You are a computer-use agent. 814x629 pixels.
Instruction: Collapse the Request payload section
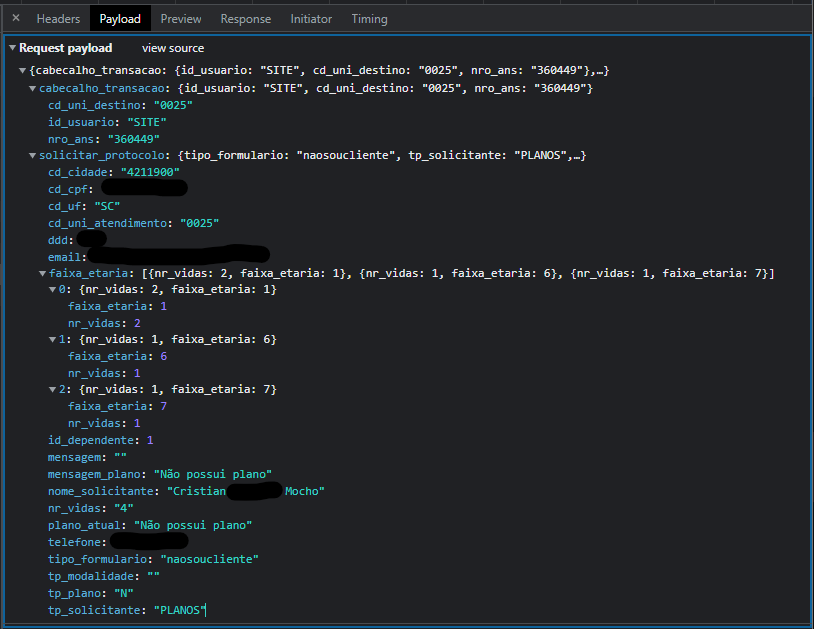coord(12,48)
